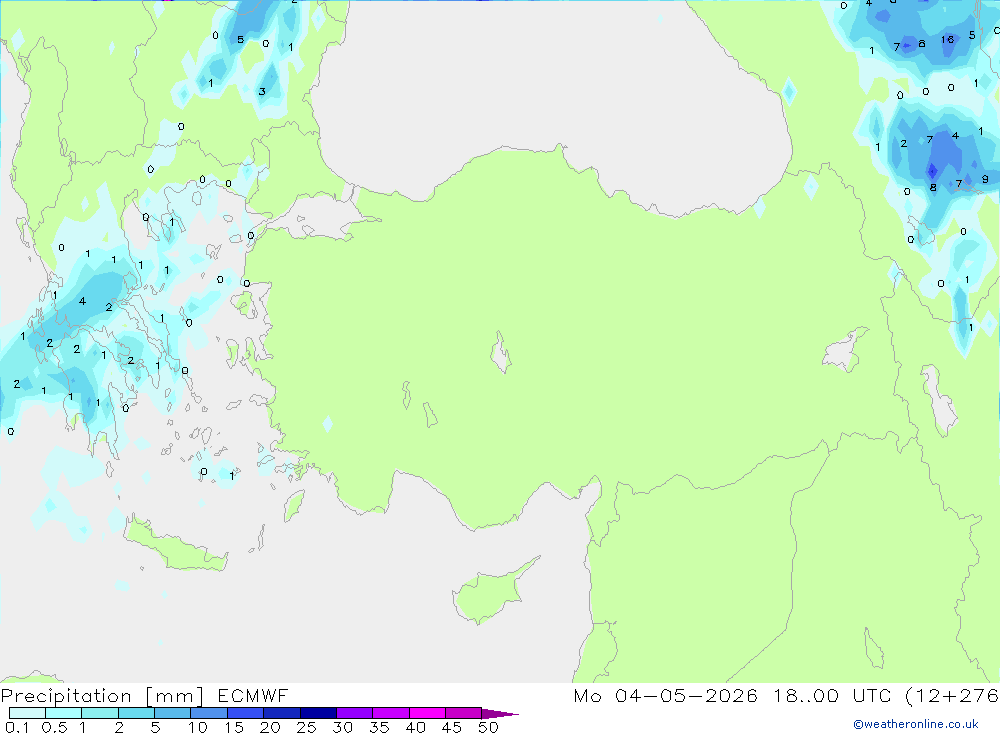
Task: Click the '9' precipitation value at right edge
Action: [985, 179]
